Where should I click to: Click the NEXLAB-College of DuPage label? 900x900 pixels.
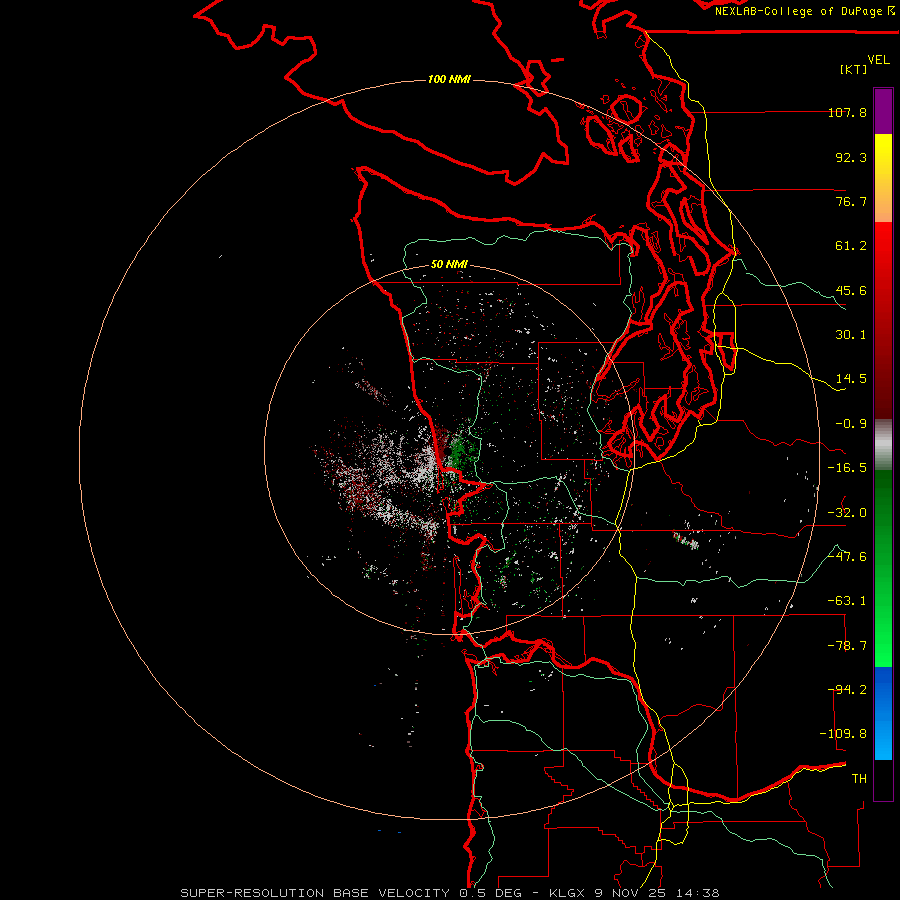[804, 11]
